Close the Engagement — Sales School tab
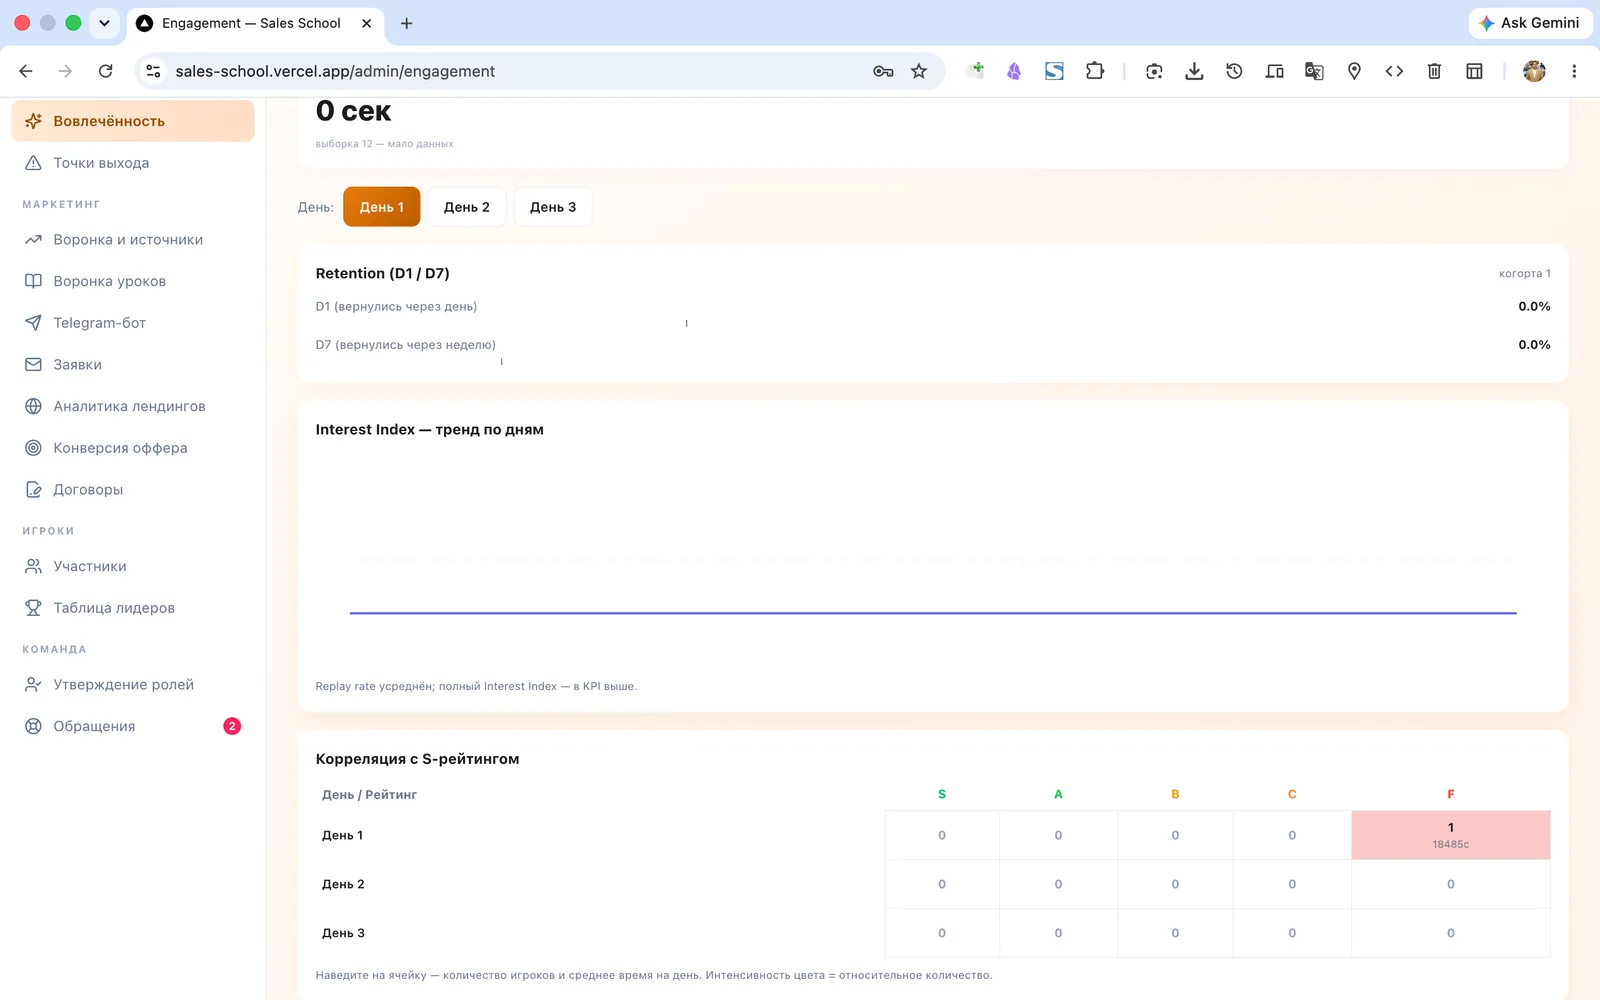The image size is (1600, 1000). pos(367,23)
